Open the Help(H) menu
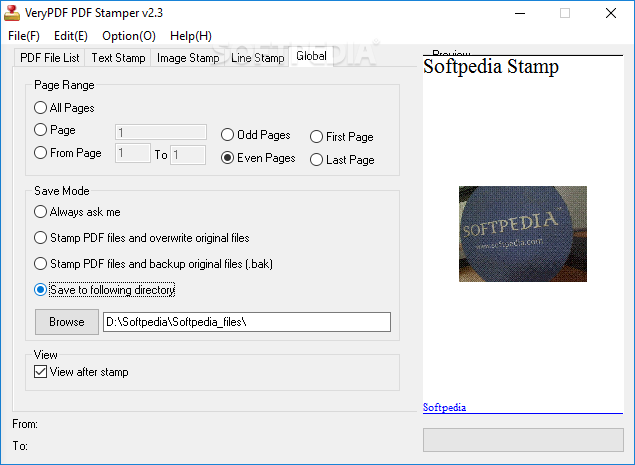Viewport: 635px width, 465px height. tap(191, 36)
